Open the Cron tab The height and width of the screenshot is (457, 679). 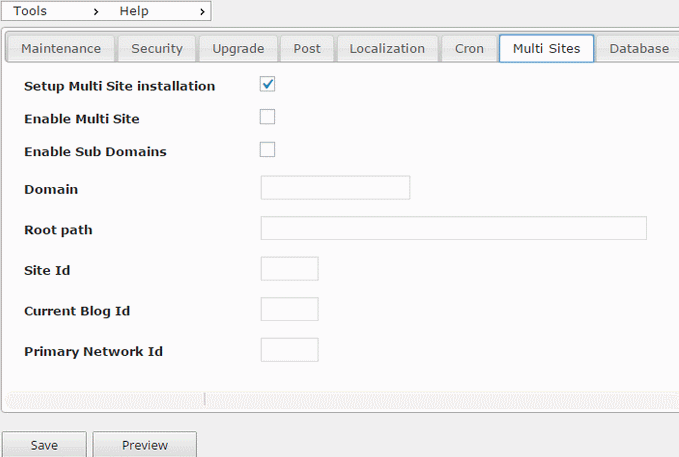tap(469, 49)
